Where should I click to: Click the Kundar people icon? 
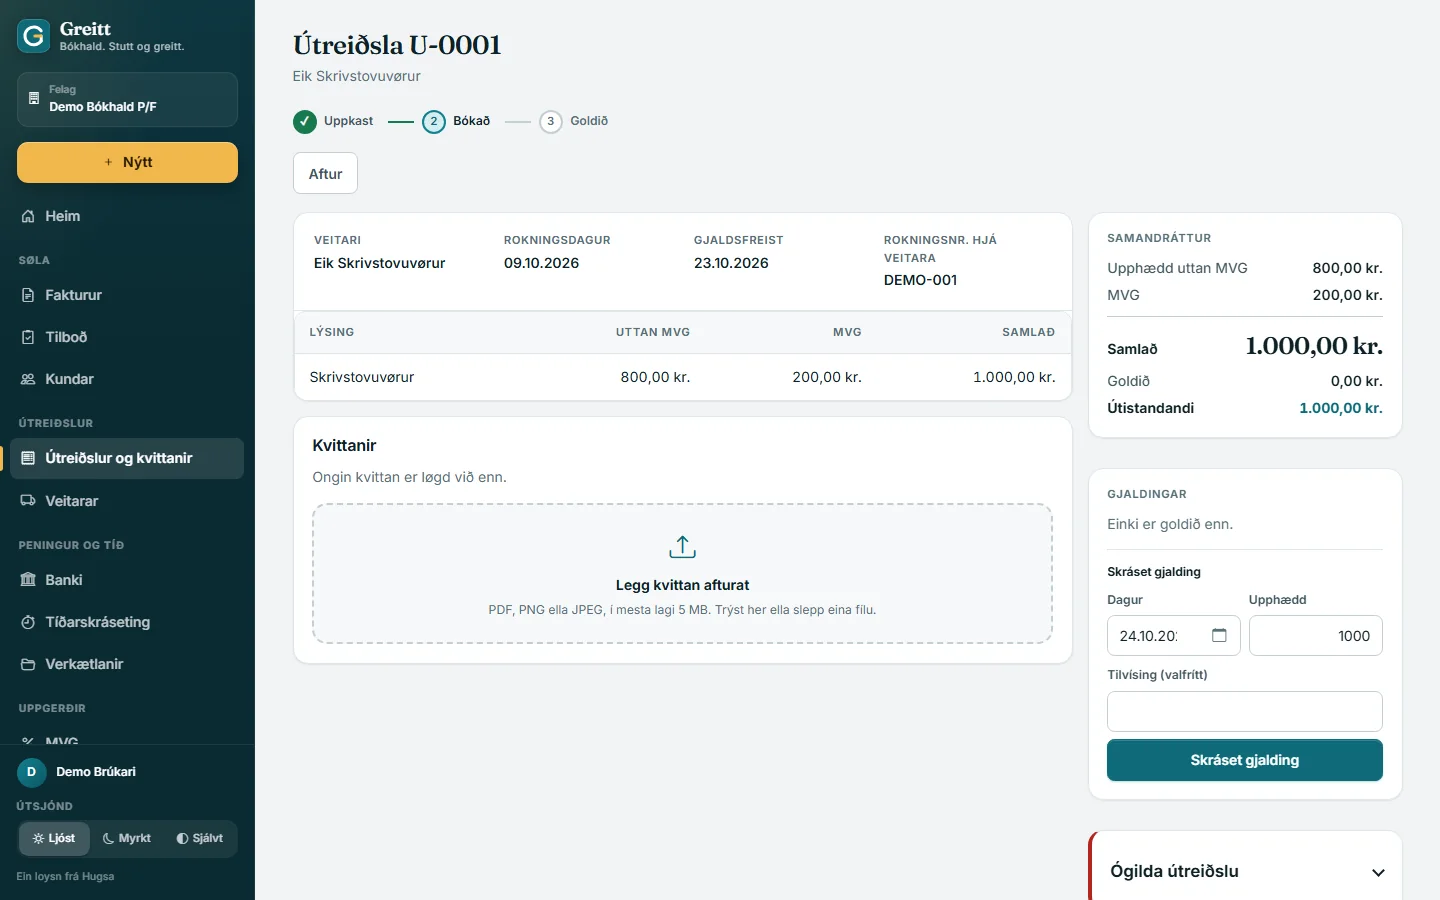click(28, 379)
